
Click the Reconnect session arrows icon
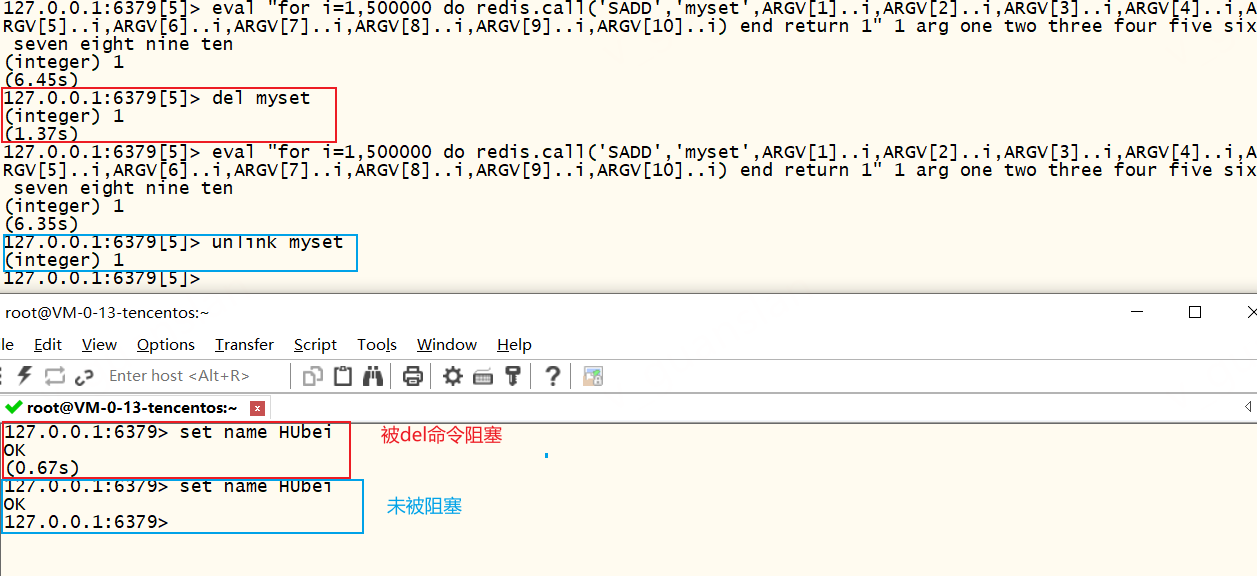pyautogui.click(x=54, y=376)
